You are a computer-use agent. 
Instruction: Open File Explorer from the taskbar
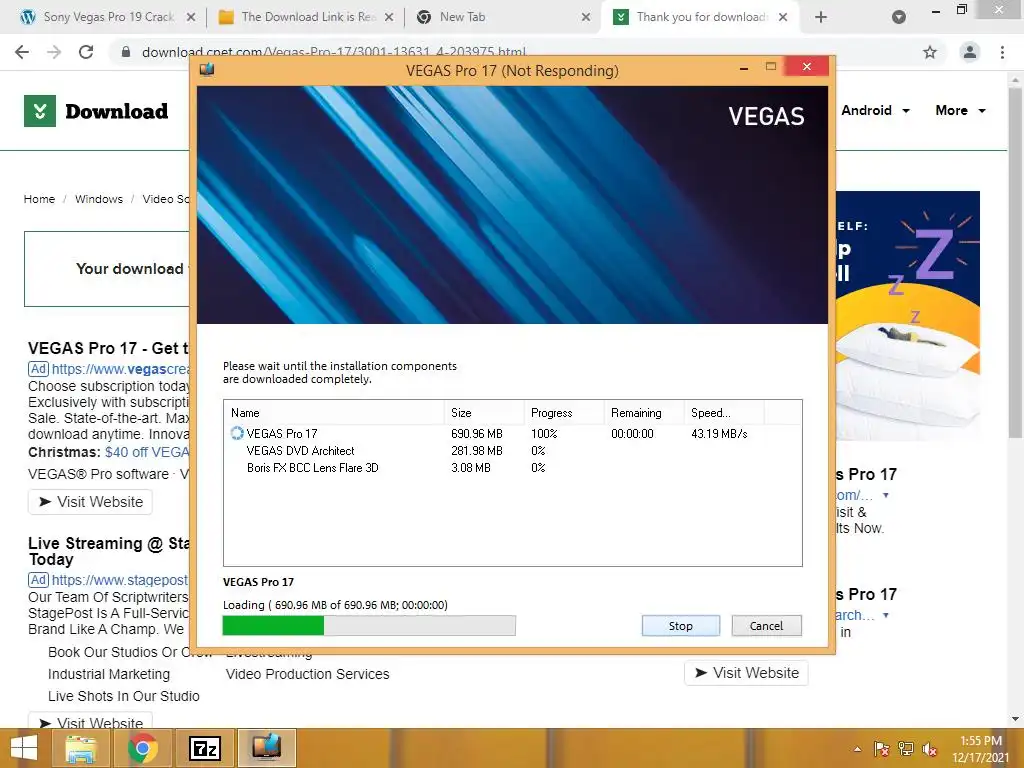(81, 748)
